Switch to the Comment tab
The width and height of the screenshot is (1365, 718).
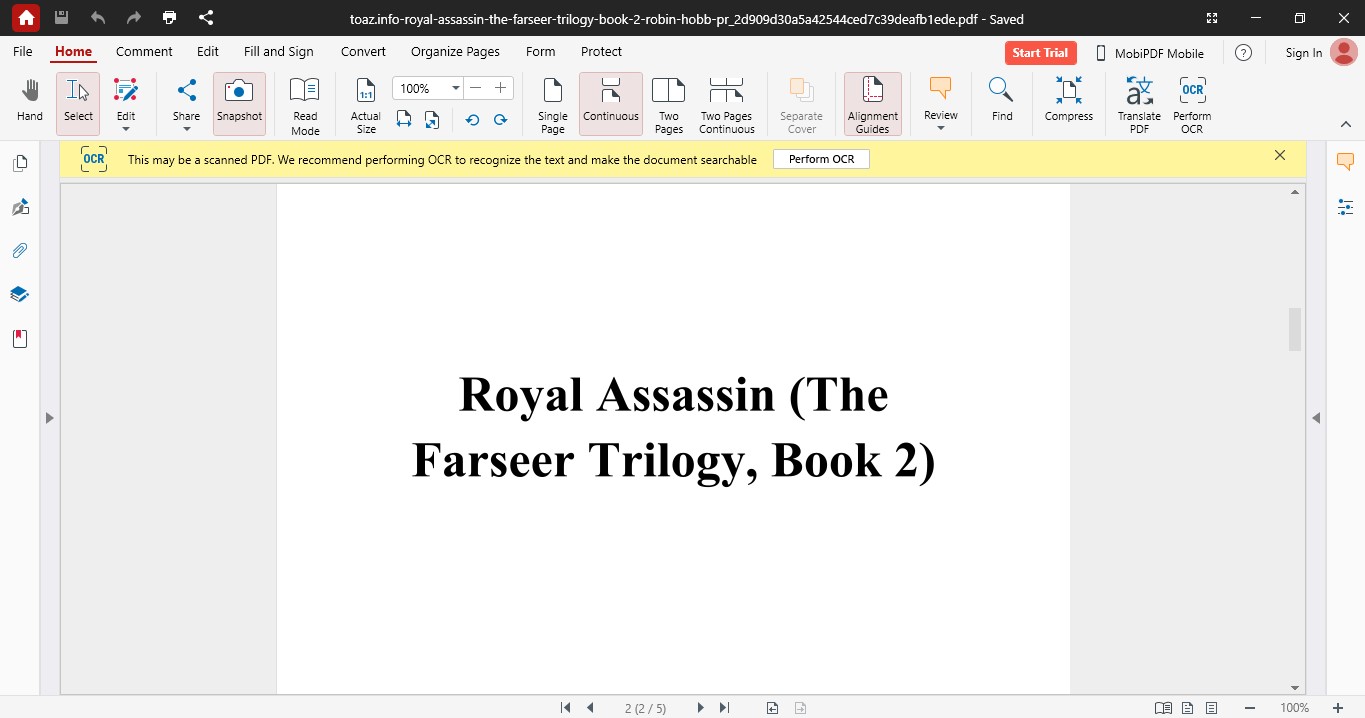point(144,52)
